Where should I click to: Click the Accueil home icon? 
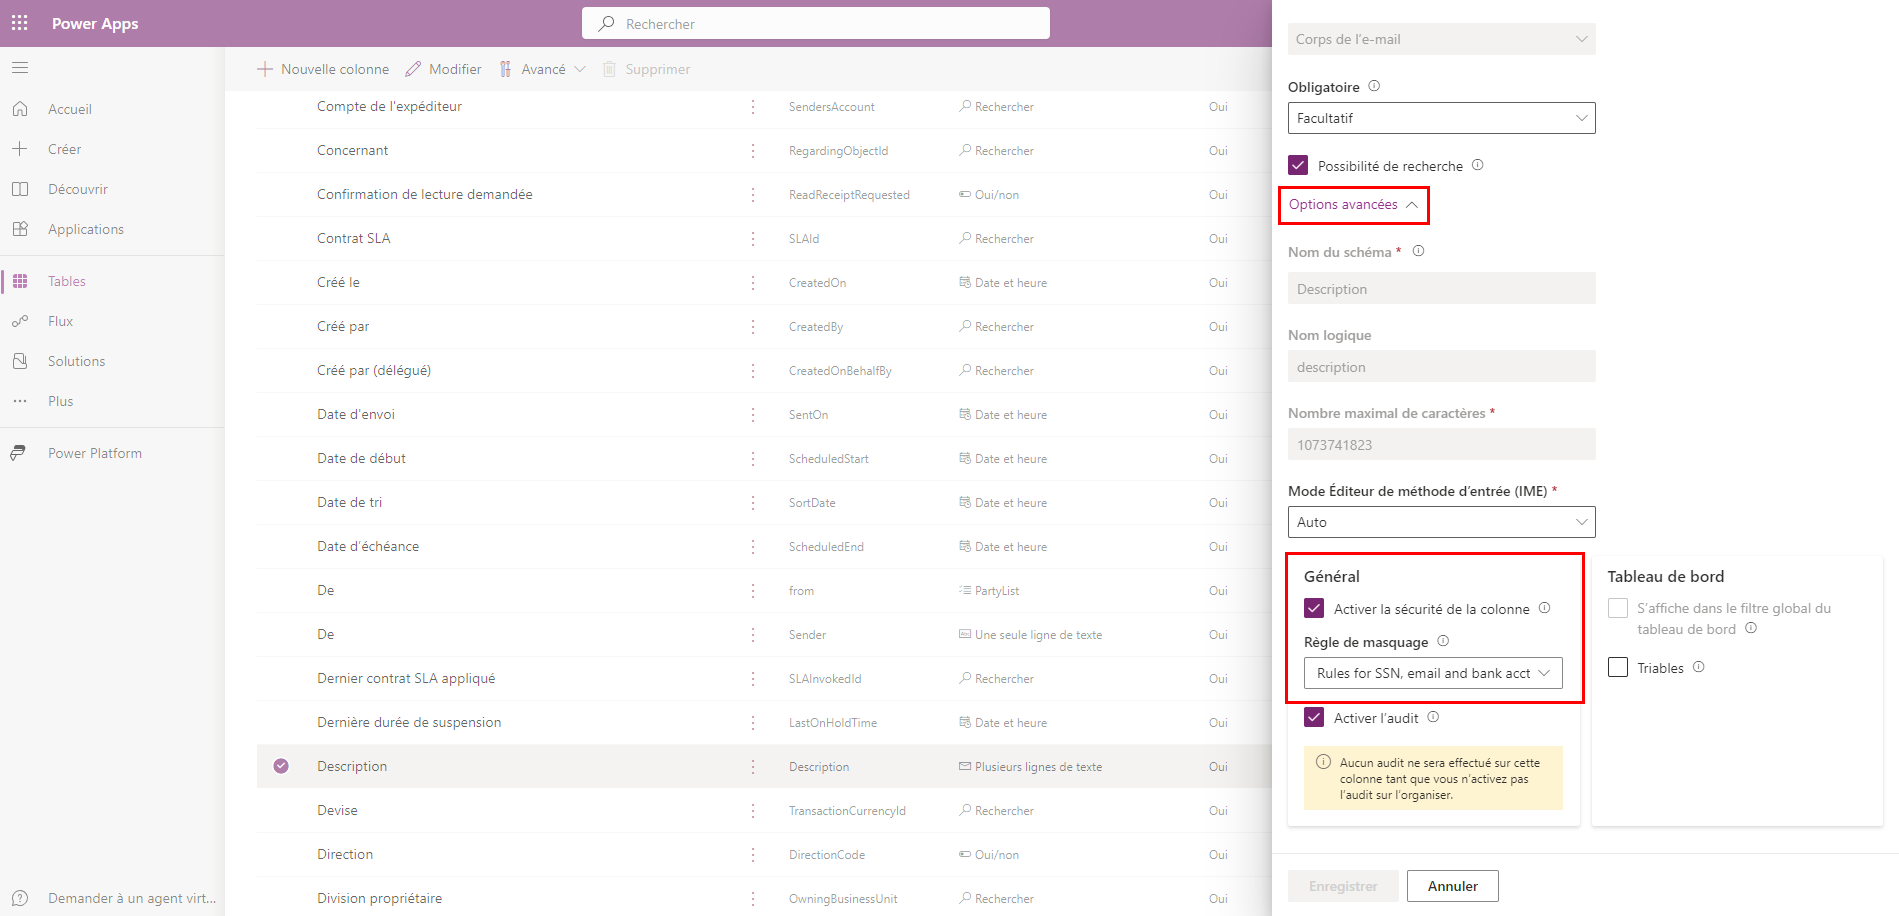[x=20, y=109]
